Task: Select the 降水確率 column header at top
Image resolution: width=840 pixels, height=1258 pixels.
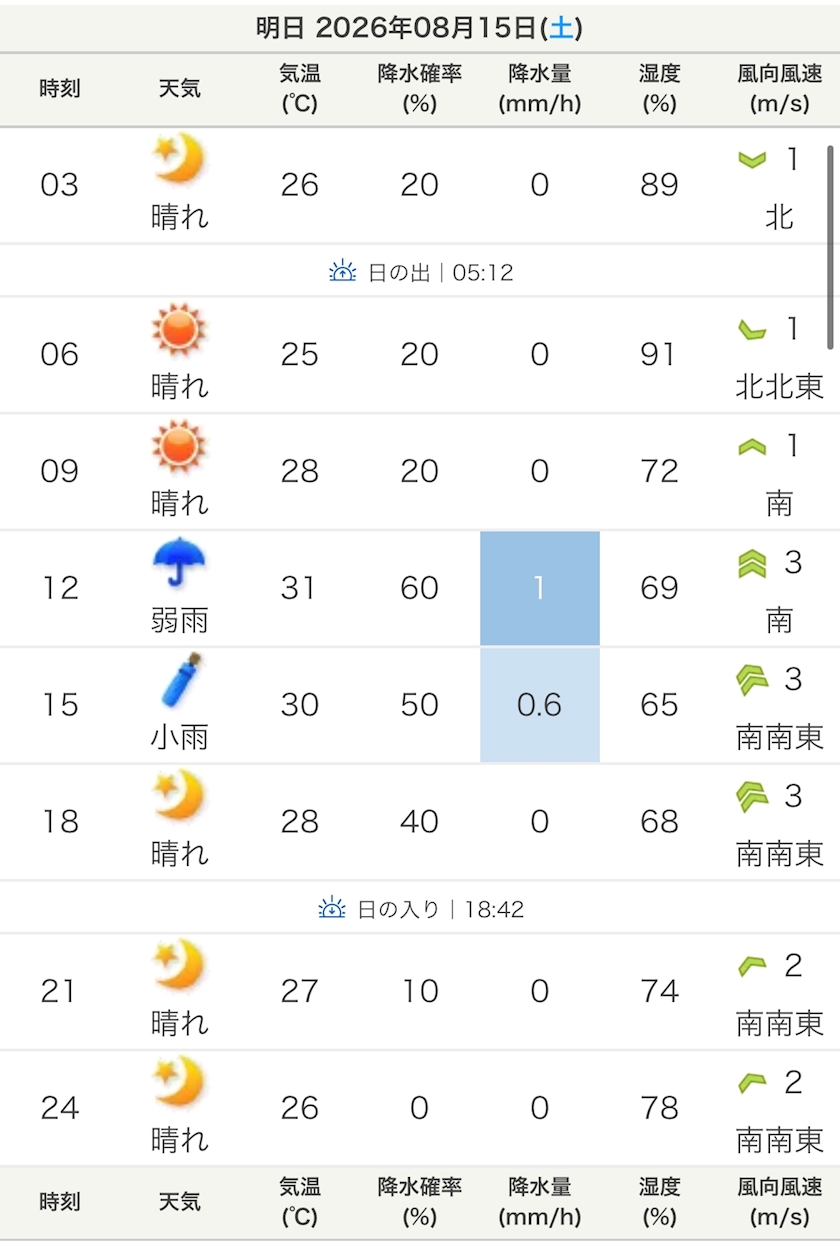Action: pyautogui.click(x=420, y=89)
